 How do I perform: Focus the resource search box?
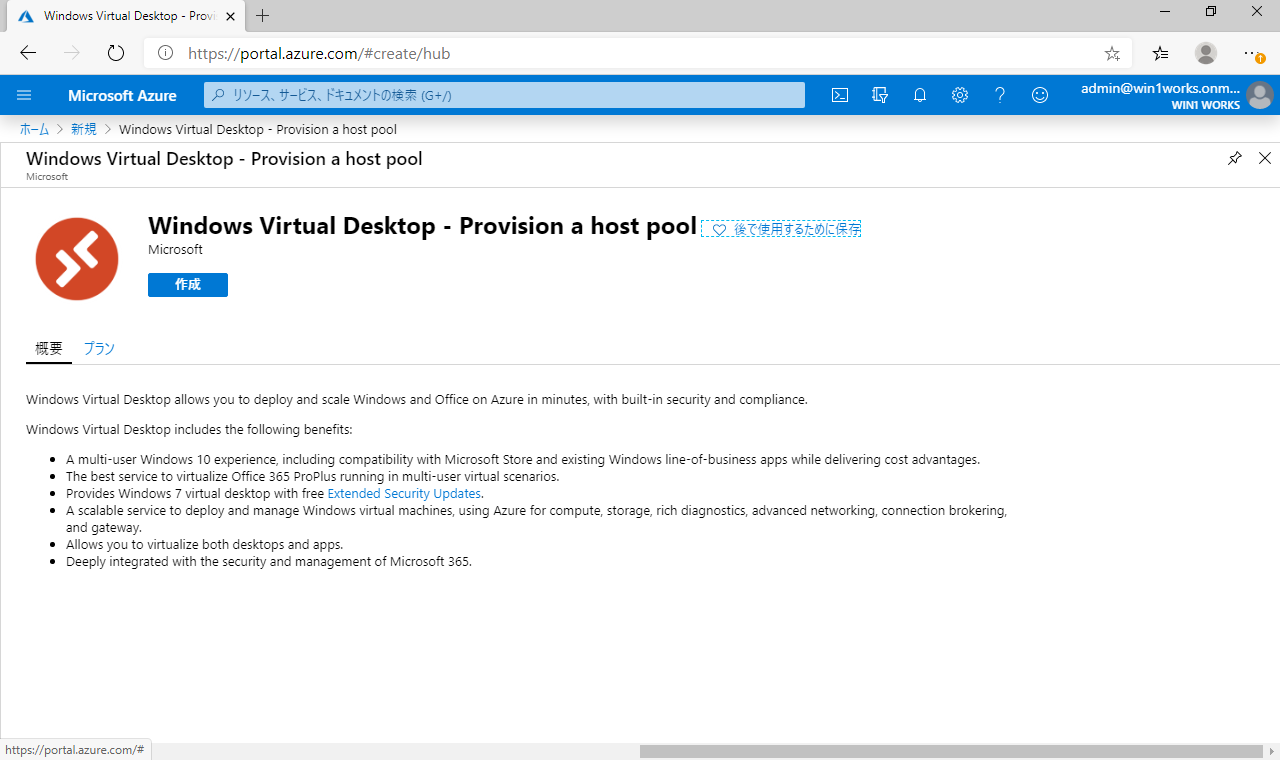click(505, 95)
